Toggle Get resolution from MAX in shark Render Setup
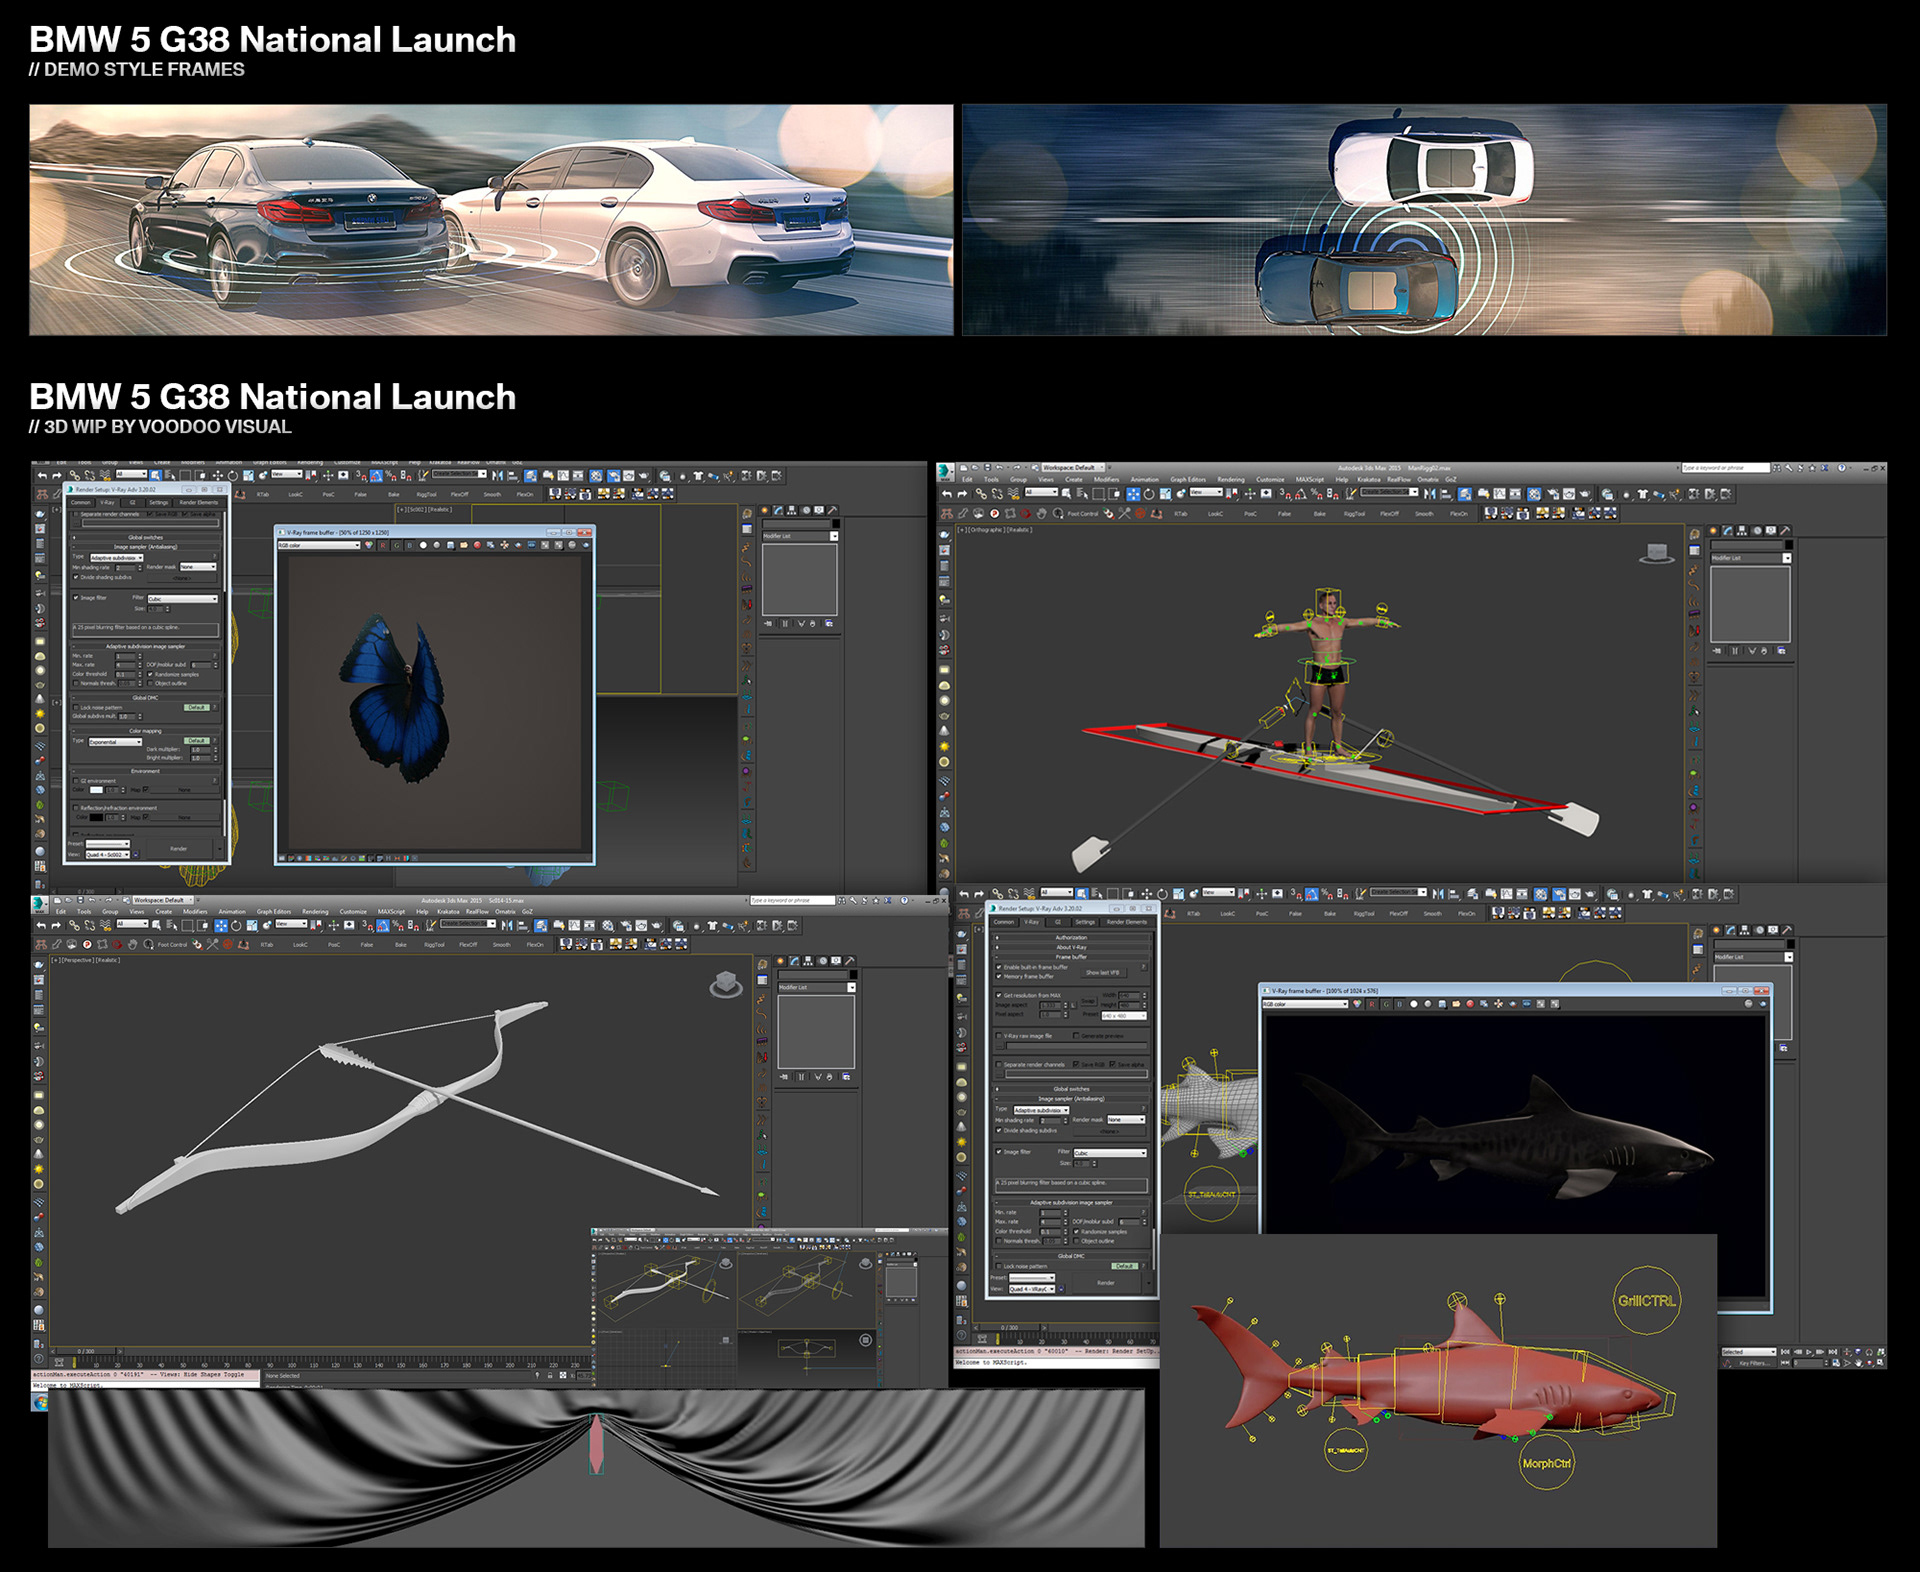The image size is (1920, 1572). pos(998,995)
